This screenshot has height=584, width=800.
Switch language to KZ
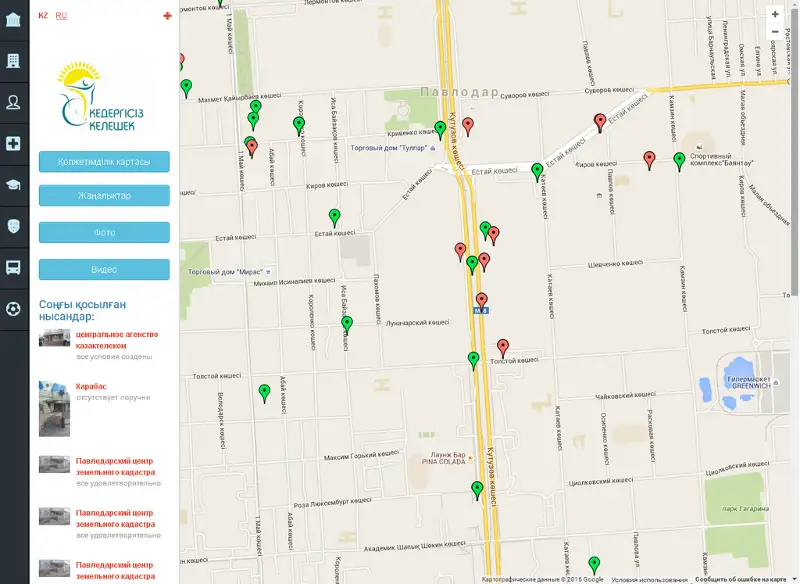pos(43,16)
